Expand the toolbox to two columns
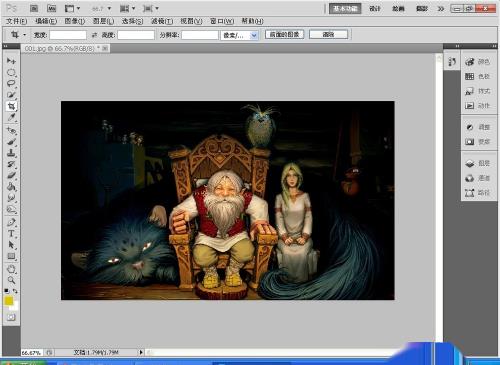This screenshot has height=365, width=500. 5,46
